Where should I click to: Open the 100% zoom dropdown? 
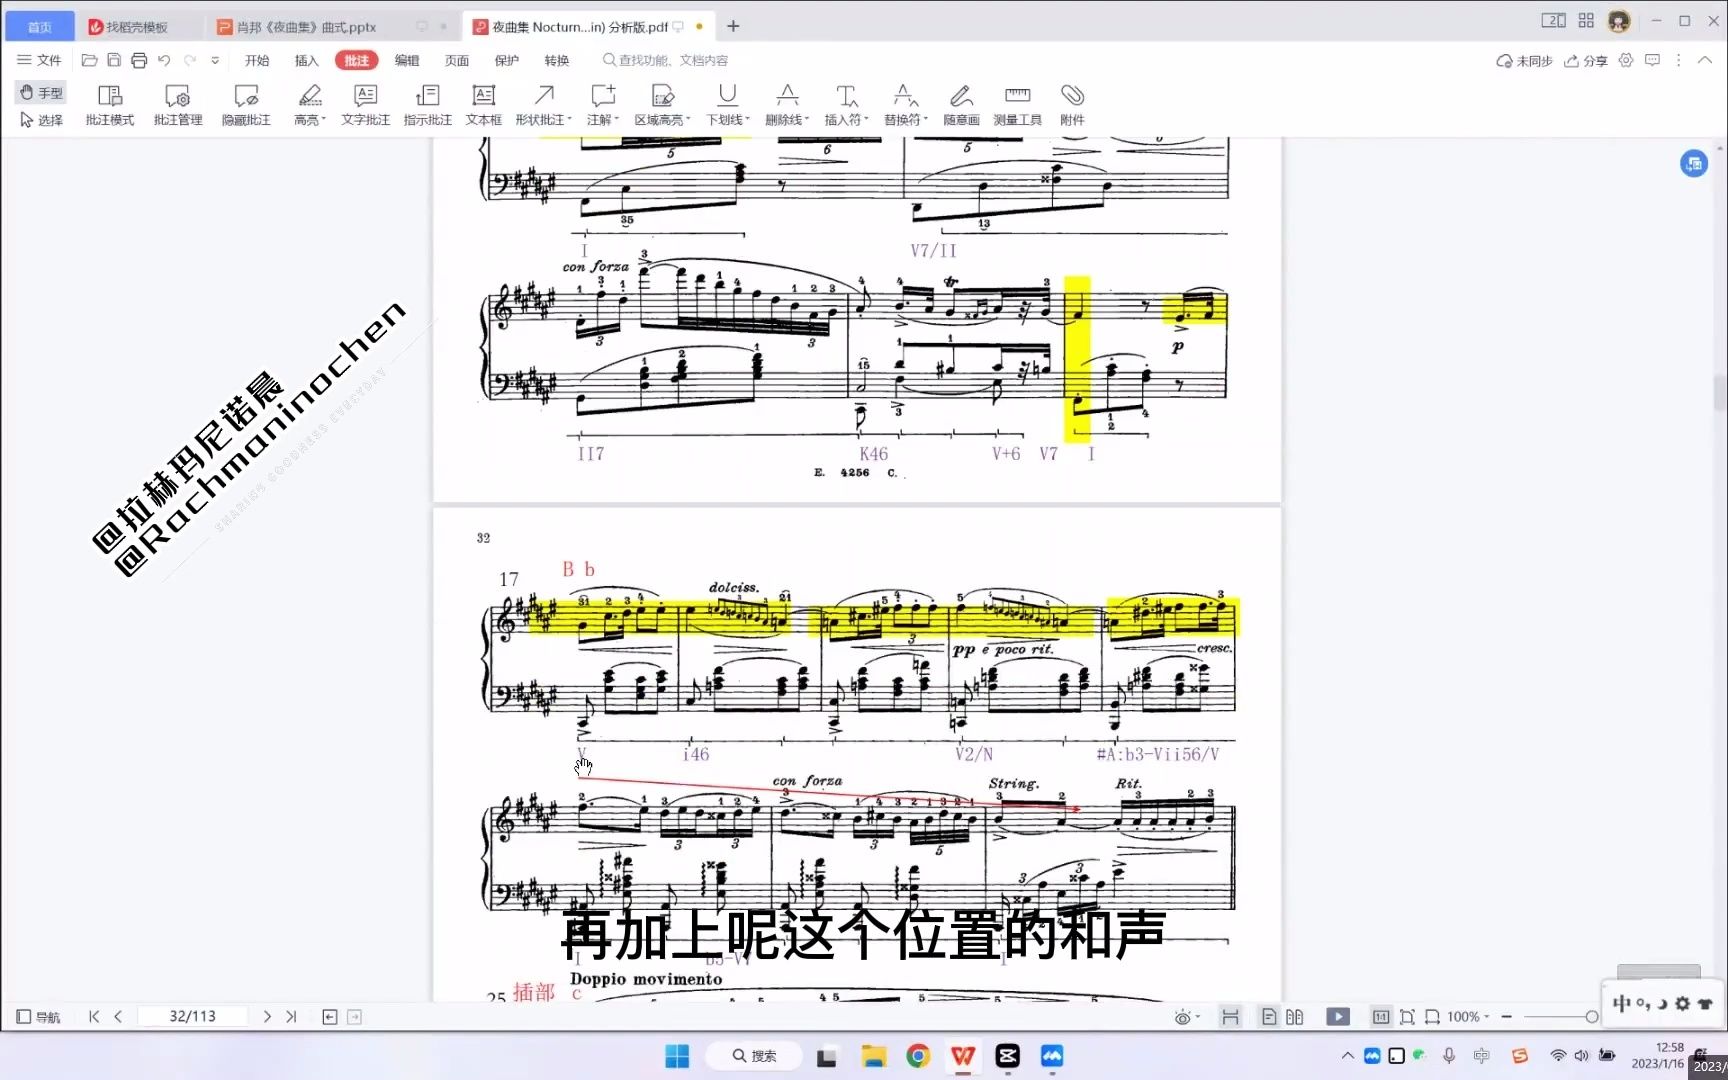pos(1468,1017)
